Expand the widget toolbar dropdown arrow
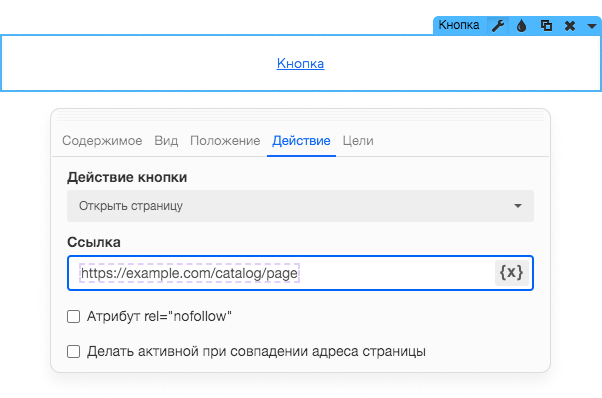 [592, 26]
